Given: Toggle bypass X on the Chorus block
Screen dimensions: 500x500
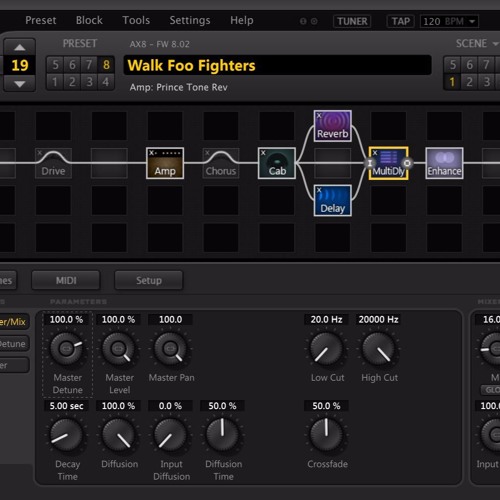Looking at the screenshot, I should click(x=207, y=153).
